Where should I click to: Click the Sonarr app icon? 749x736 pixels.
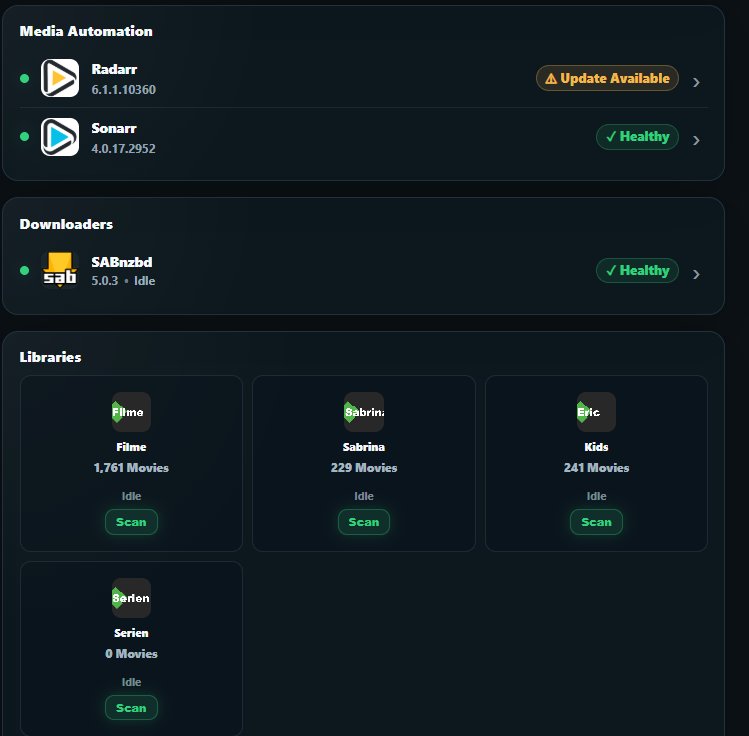pos(60,137)
